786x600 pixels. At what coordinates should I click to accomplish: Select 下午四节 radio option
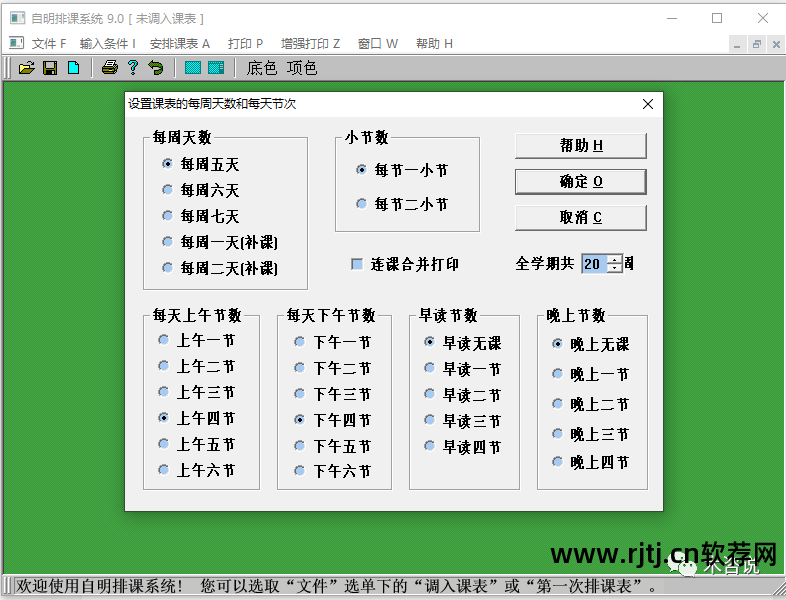coord(333,420)
